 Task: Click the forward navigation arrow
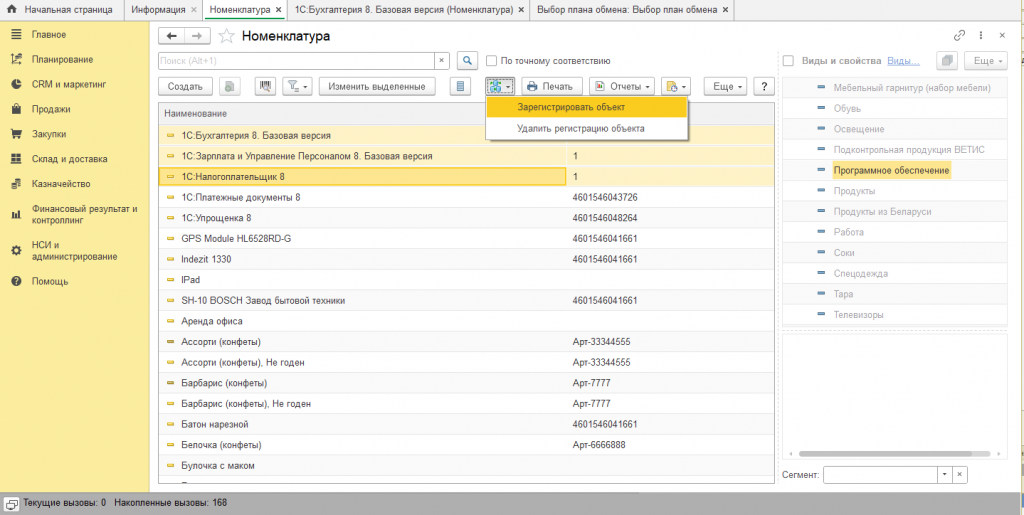click(198, 36)
